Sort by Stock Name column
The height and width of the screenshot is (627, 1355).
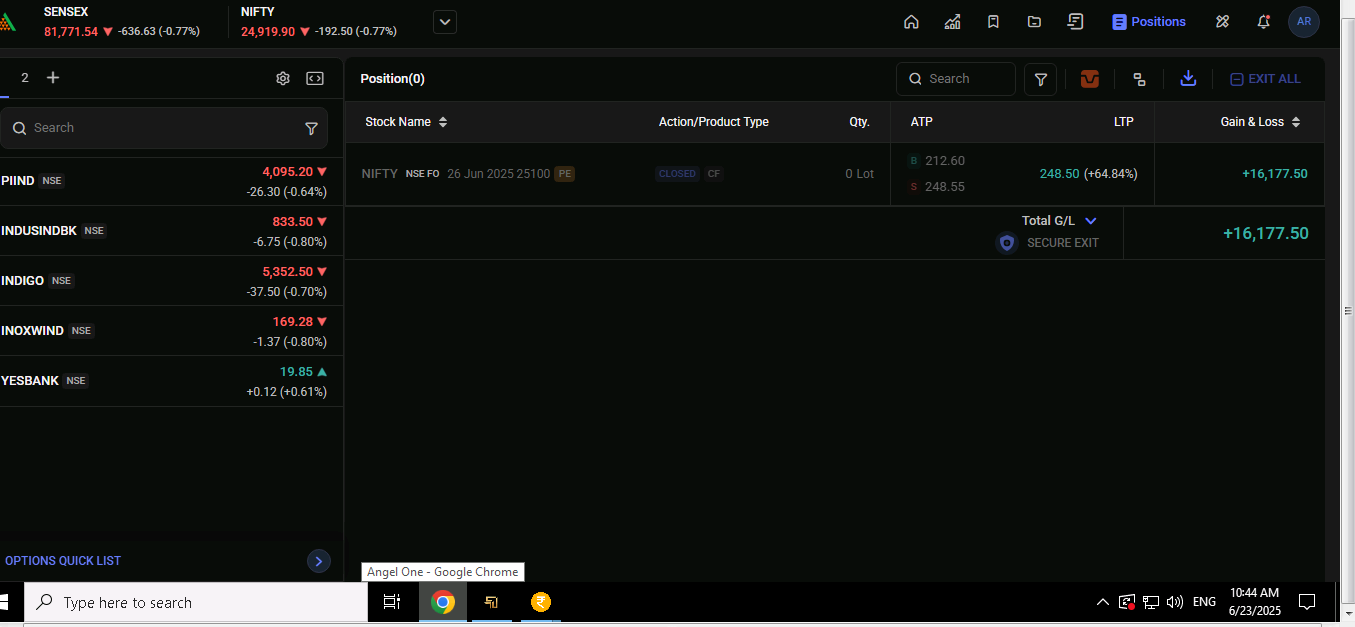click(406, 122)
